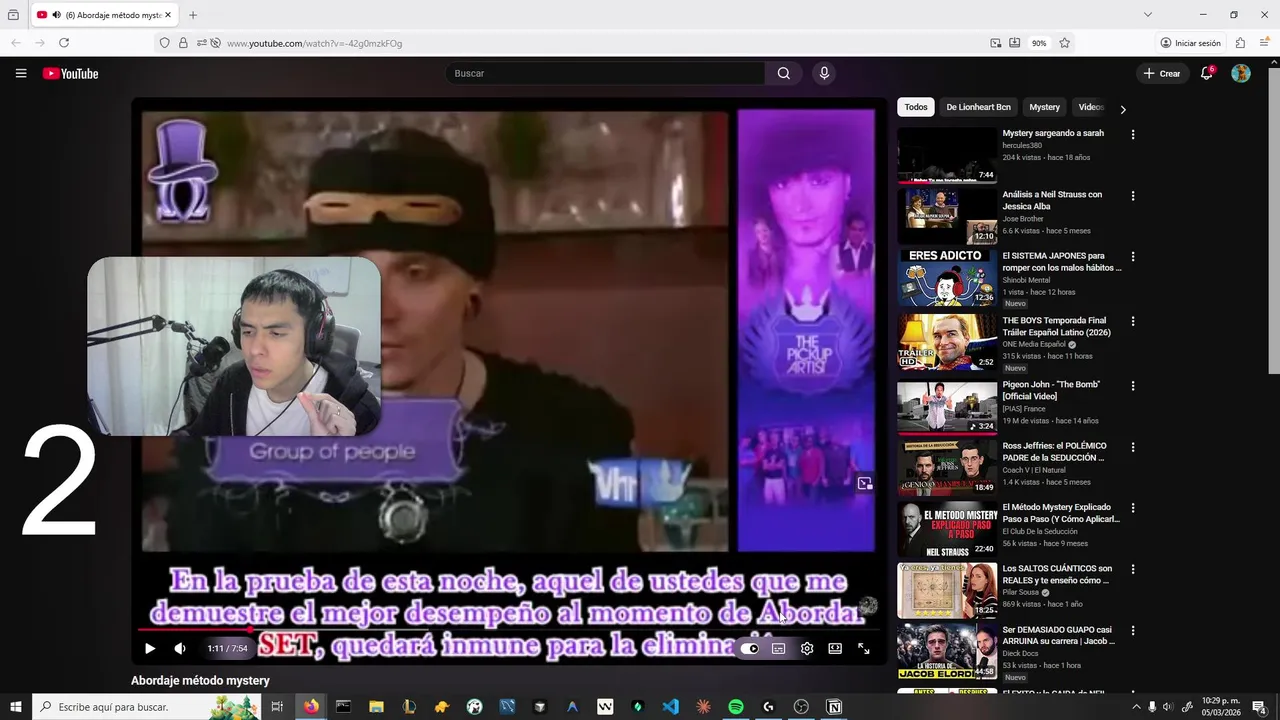Click the Crear button

(1162, 73)
